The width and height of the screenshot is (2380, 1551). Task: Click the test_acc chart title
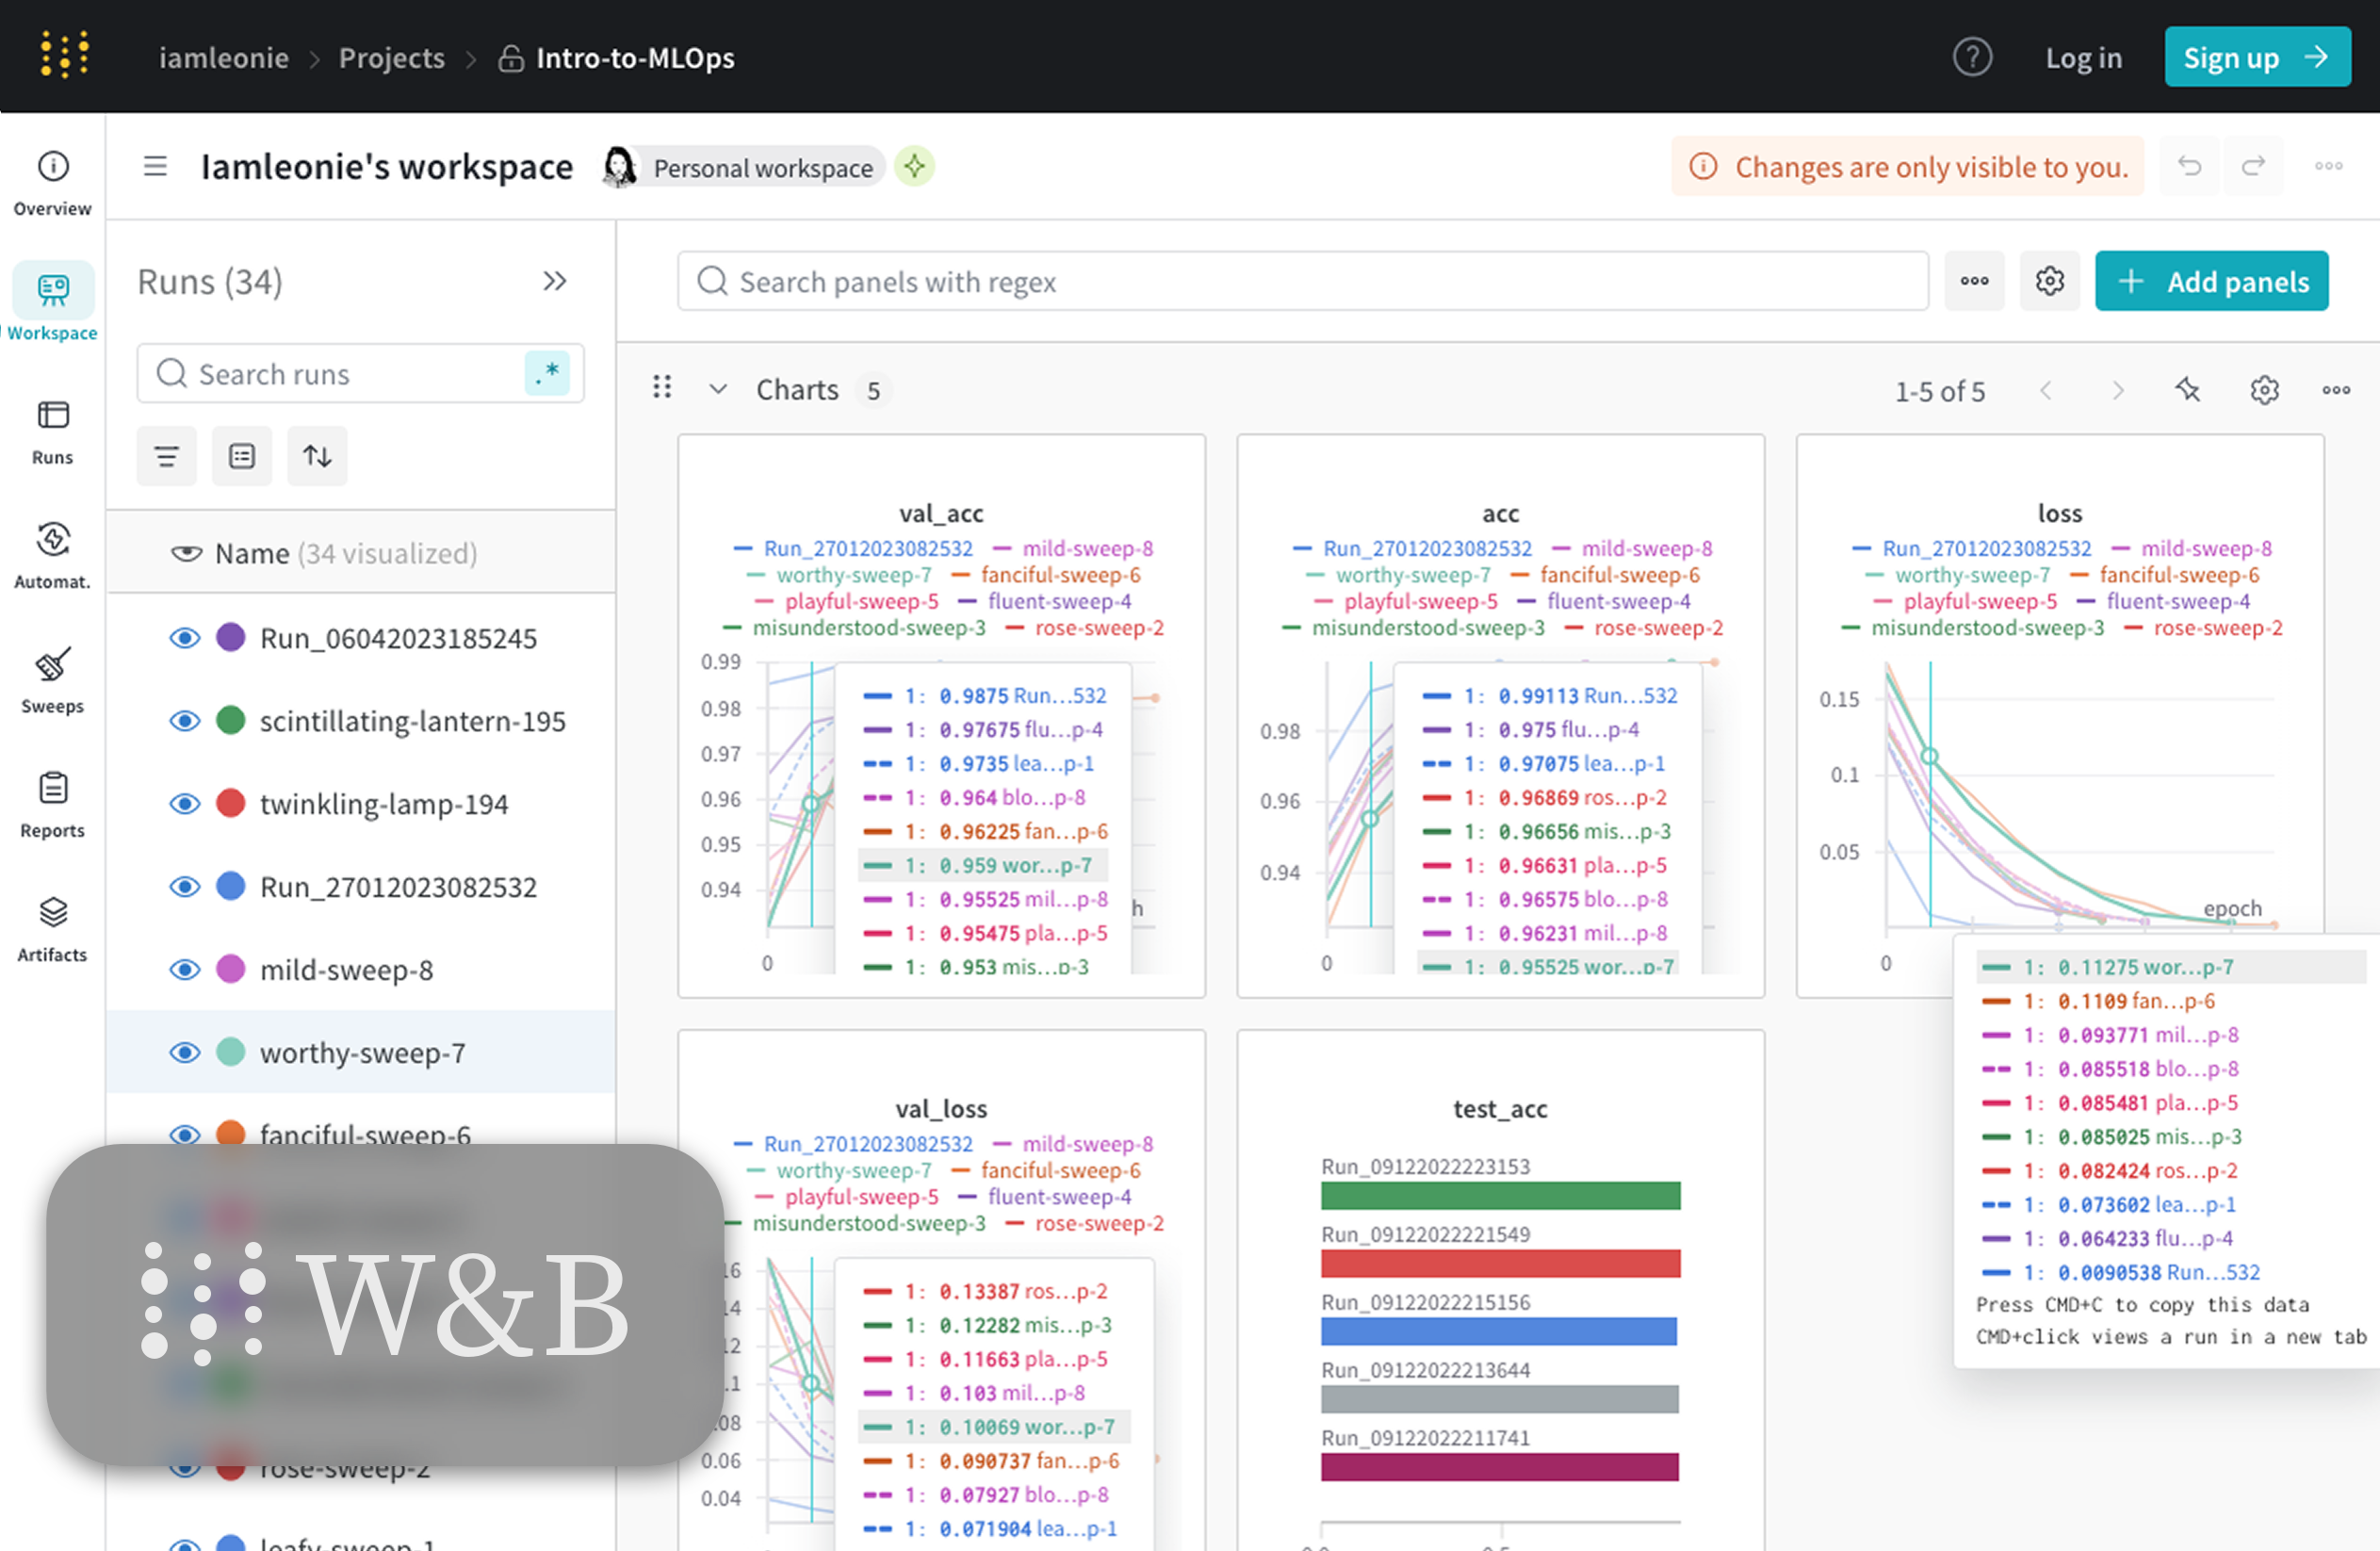(1500, 1108)
